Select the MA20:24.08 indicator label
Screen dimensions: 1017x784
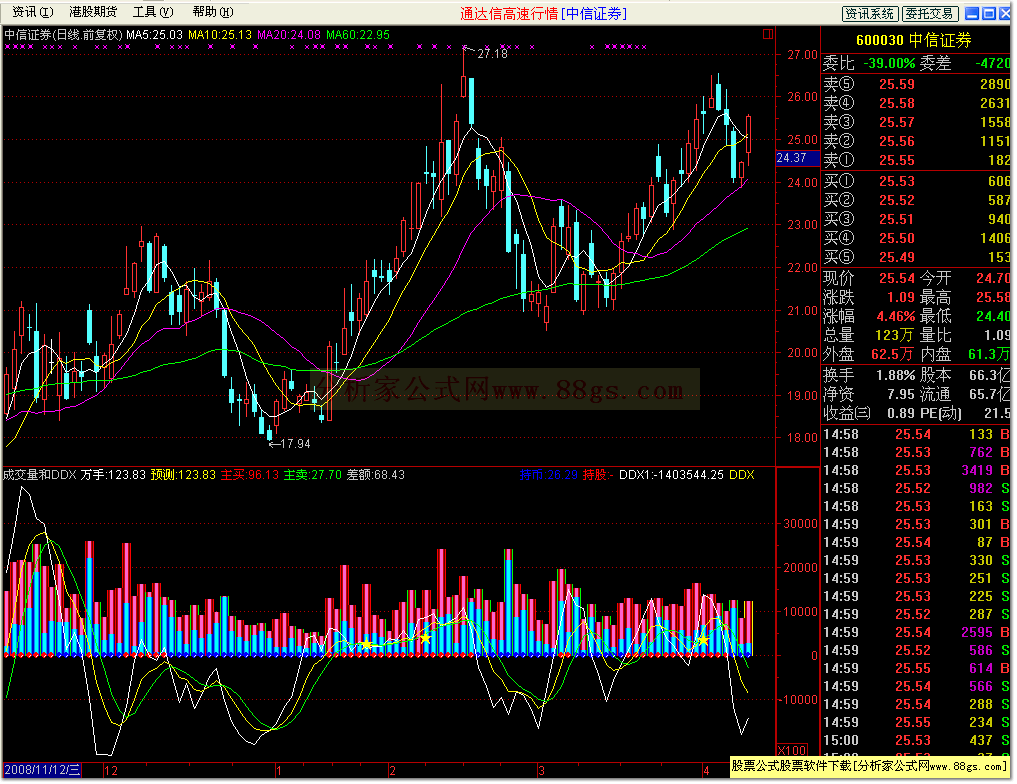289,35
